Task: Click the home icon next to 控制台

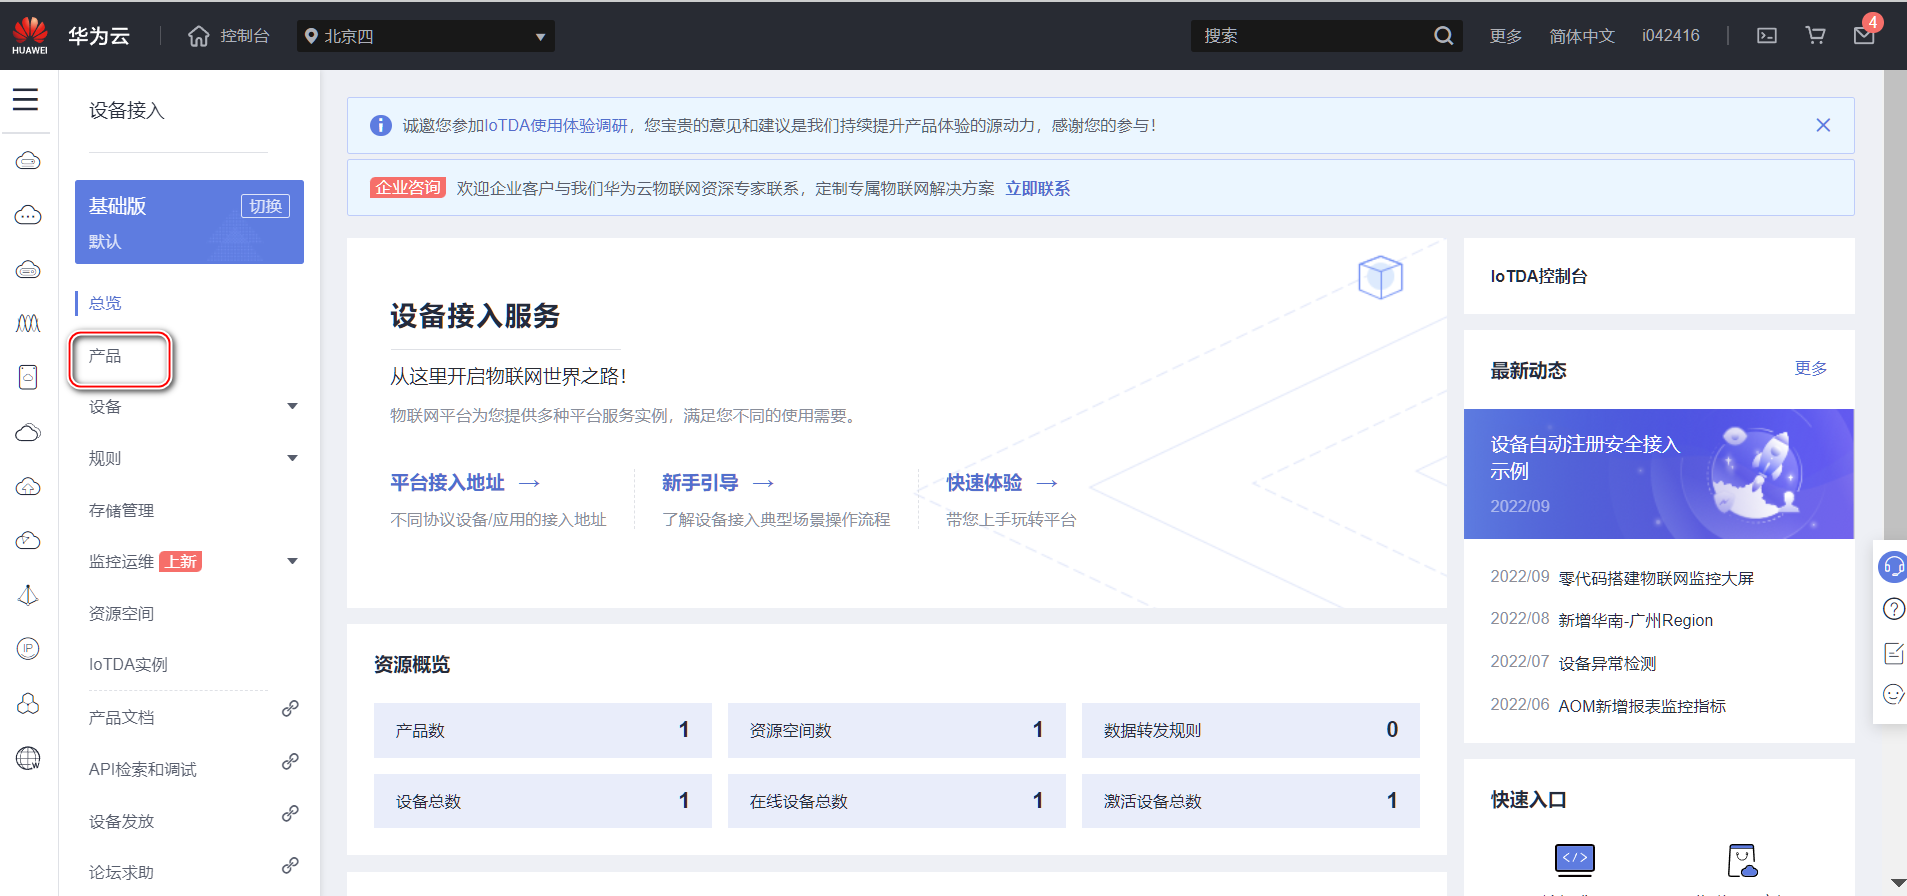Action: click(199, 36)
